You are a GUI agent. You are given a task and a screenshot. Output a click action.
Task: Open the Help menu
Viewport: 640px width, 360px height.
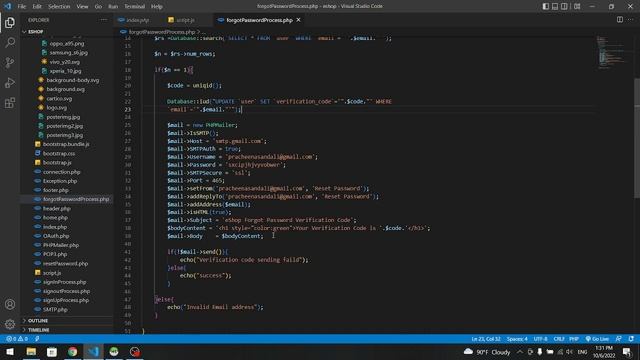point(157,7)
